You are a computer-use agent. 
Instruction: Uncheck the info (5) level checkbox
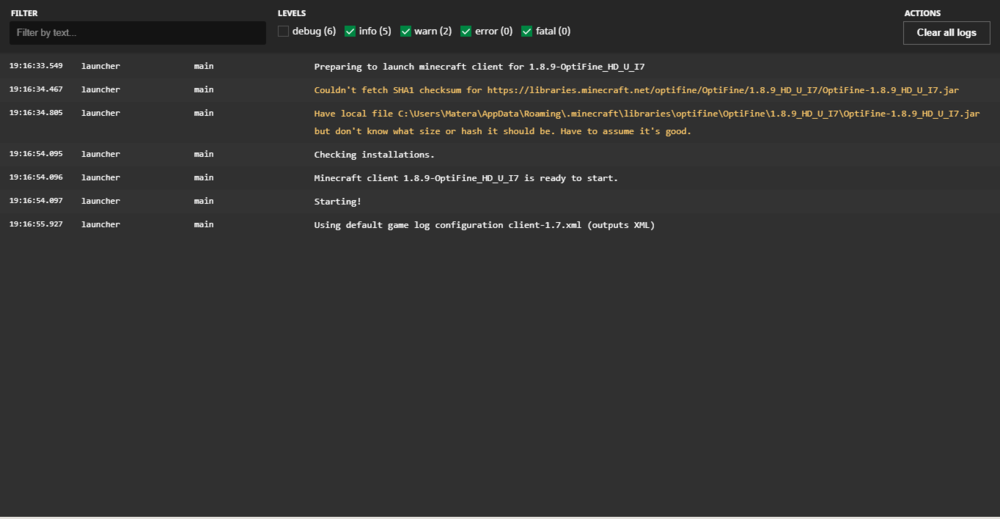(350, 31)
